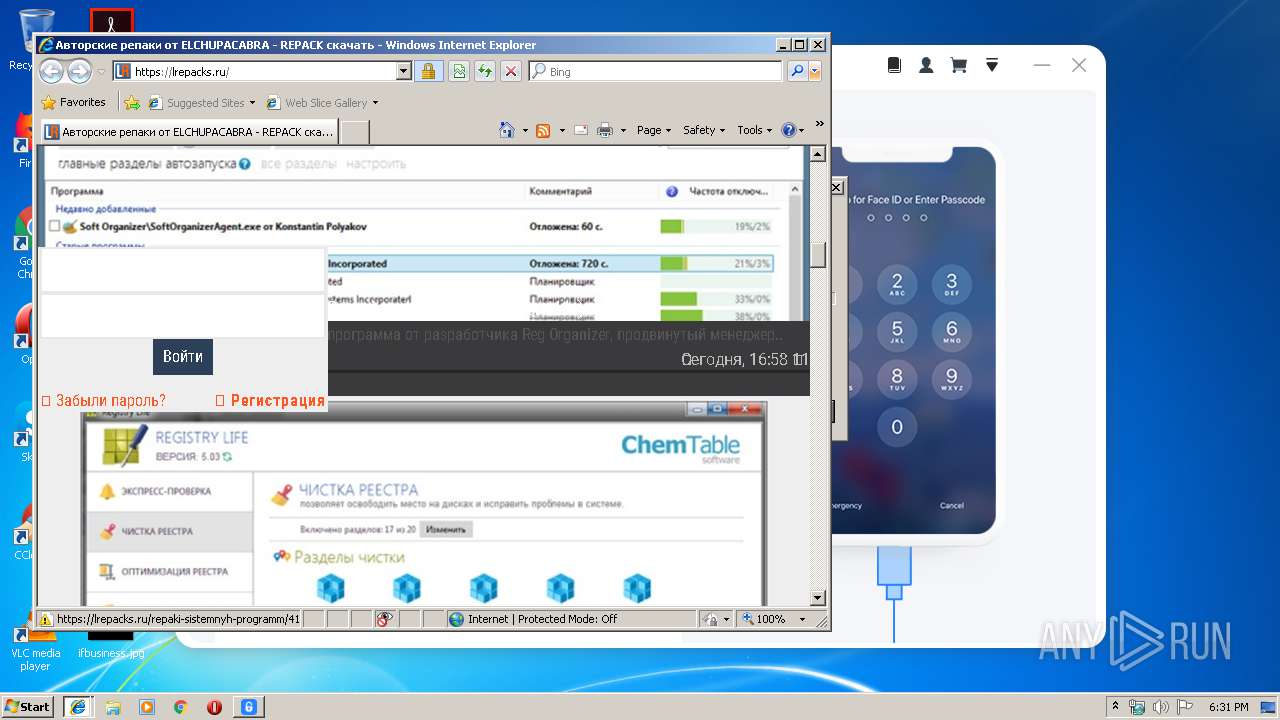This screenshot has height=720, width=1280.
Task: Click the Регистрация link
Action: tap(278, 401)
